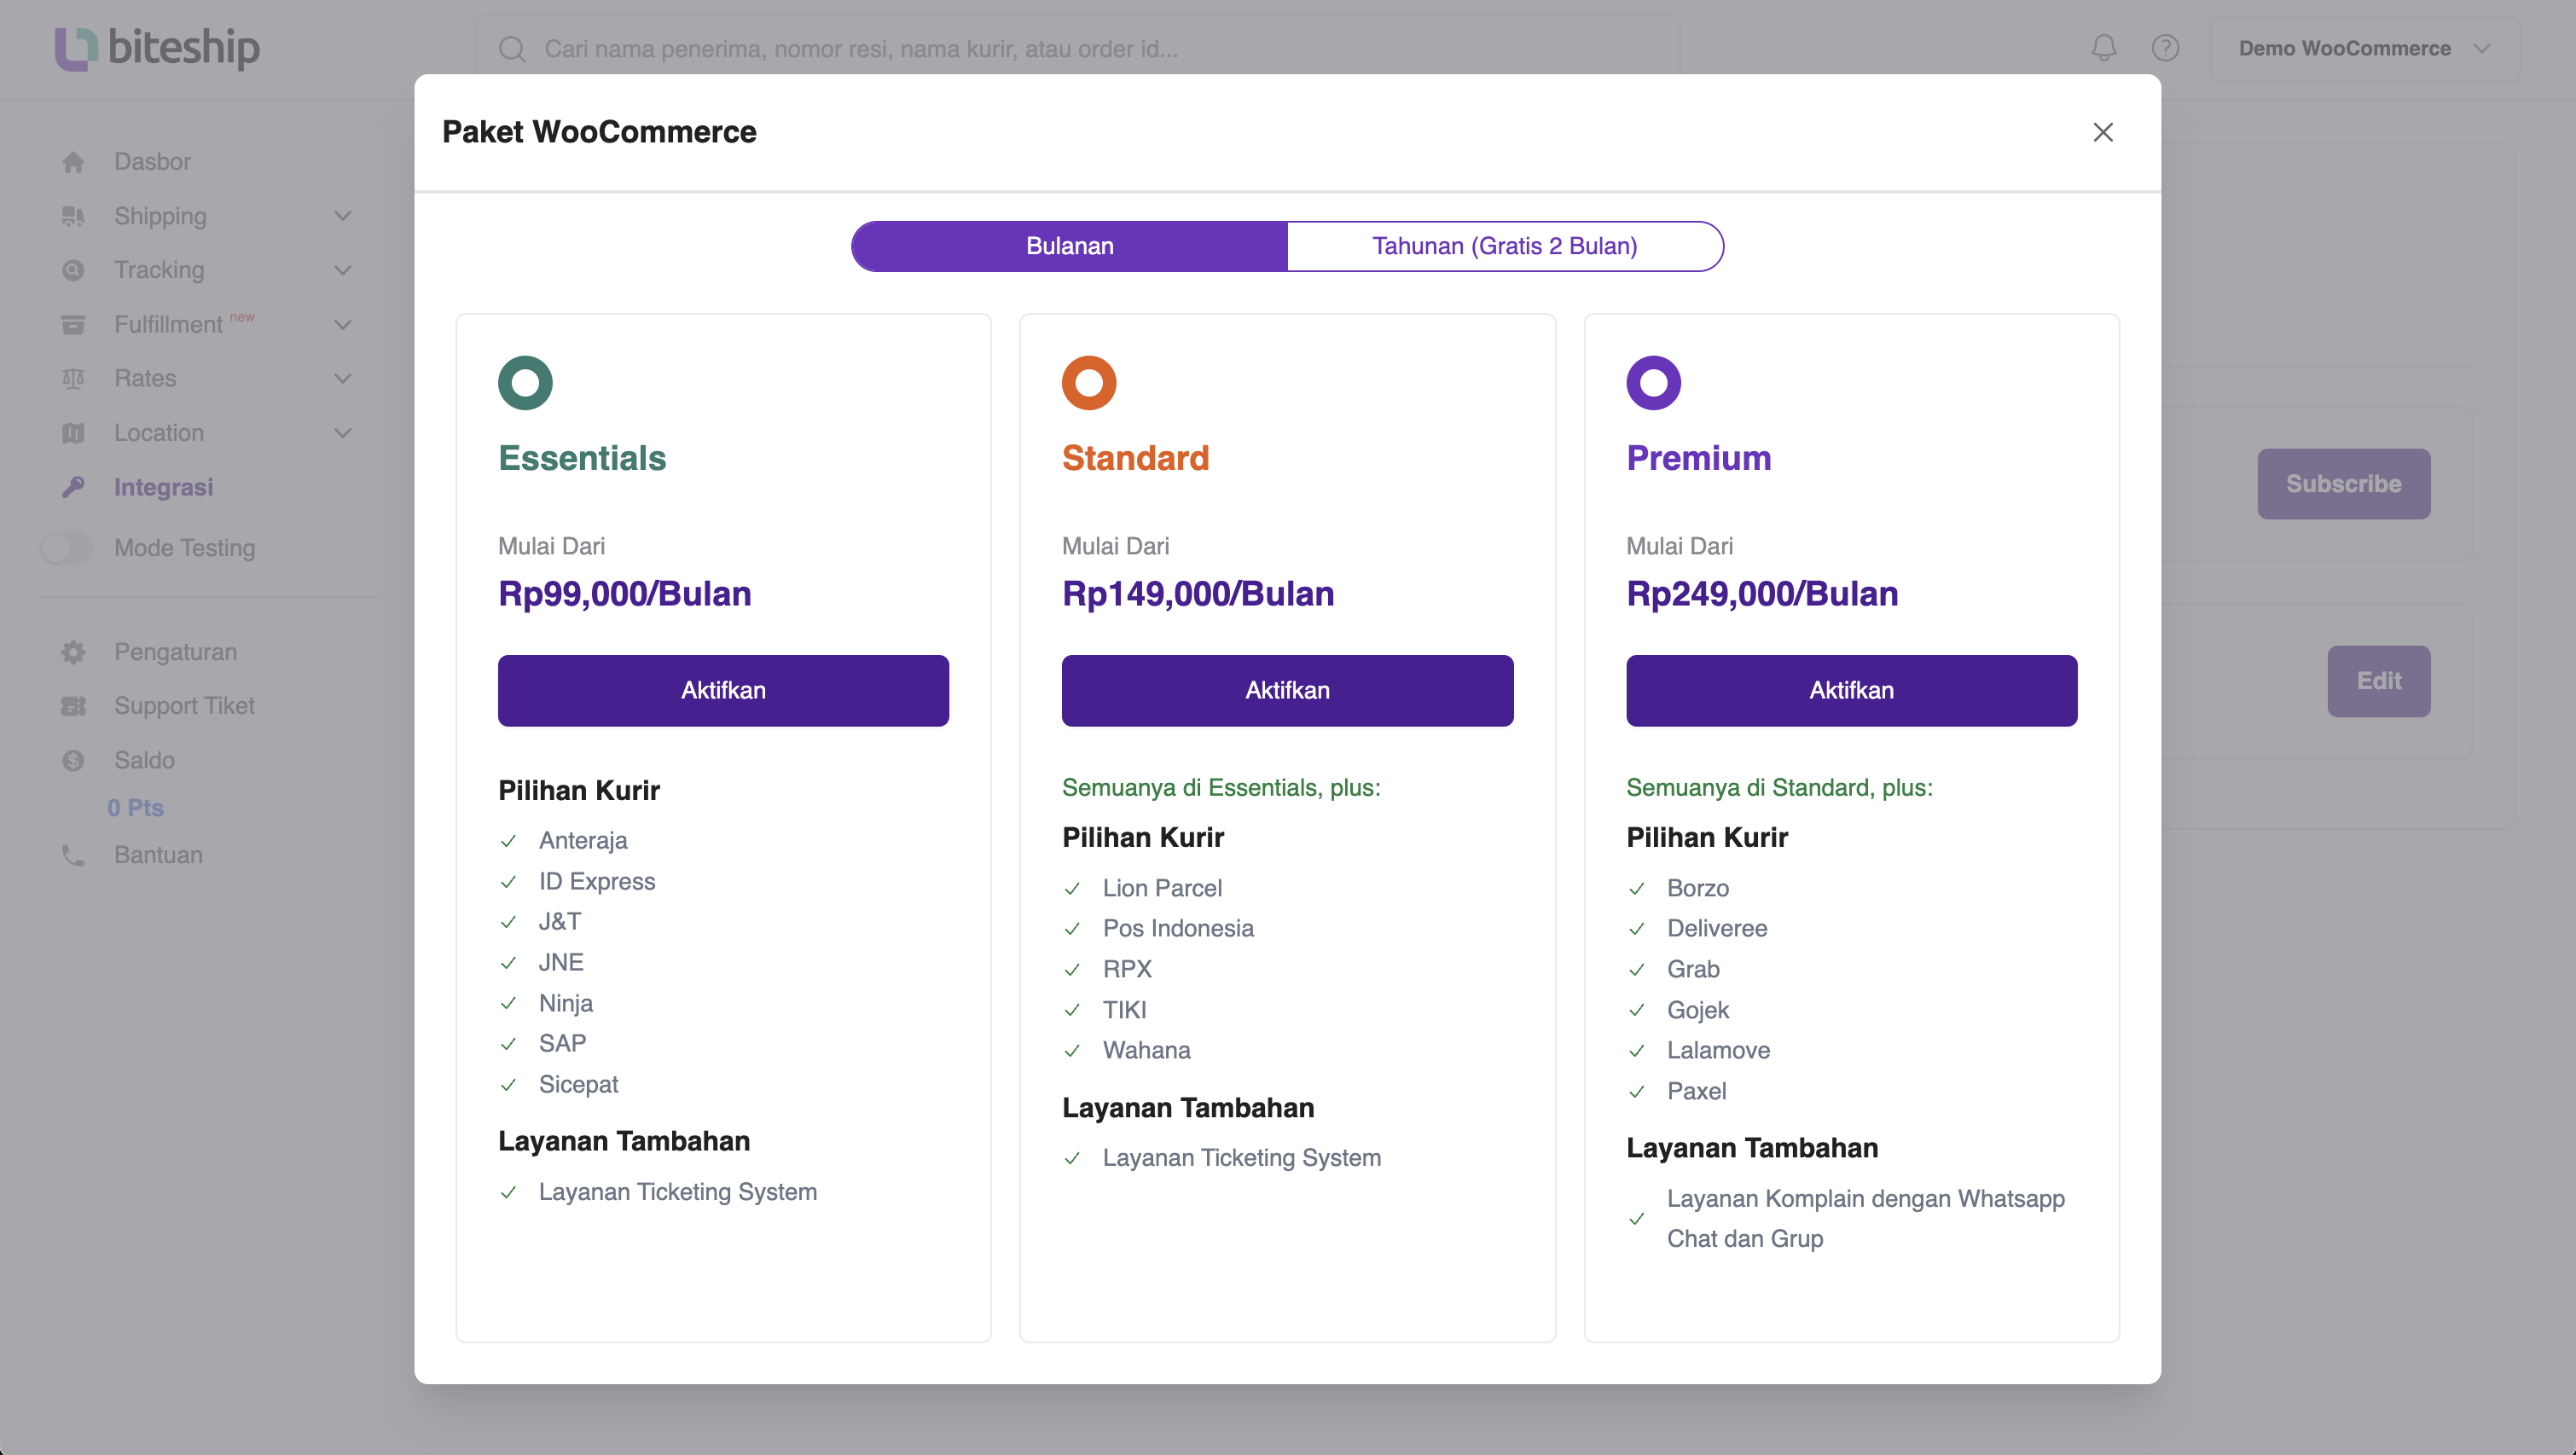Viewport: 2576px width, 1455px height.
Task: Click the biteship logo
Action: (x=157, y=47)
